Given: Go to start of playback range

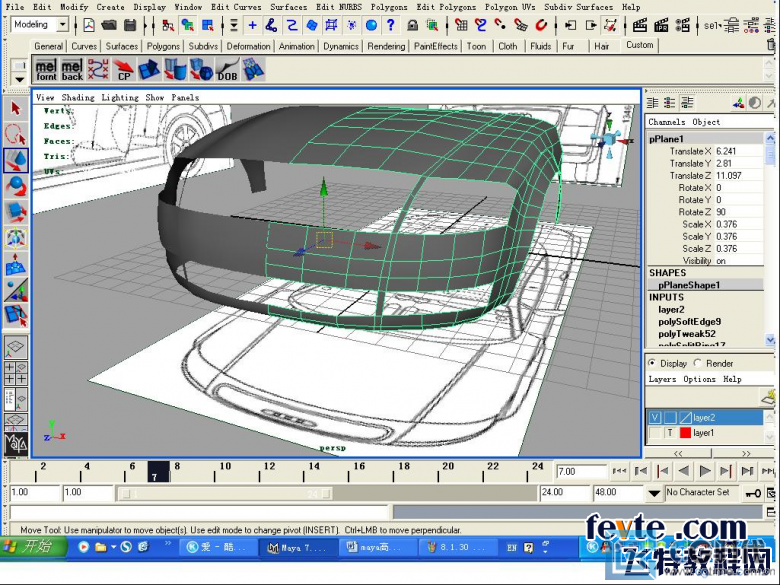Looking at the screenshot, I should 619,471.
